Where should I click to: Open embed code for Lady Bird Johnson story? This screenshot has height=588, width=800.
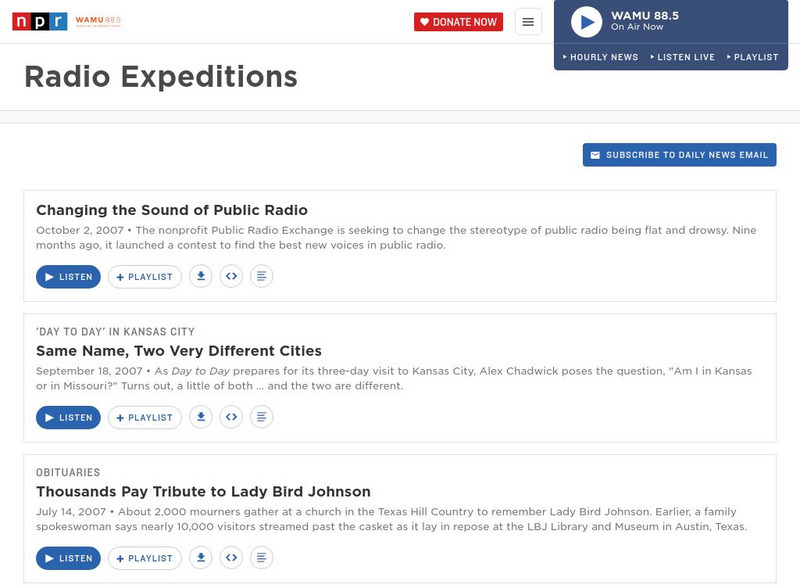click(231, 557)
